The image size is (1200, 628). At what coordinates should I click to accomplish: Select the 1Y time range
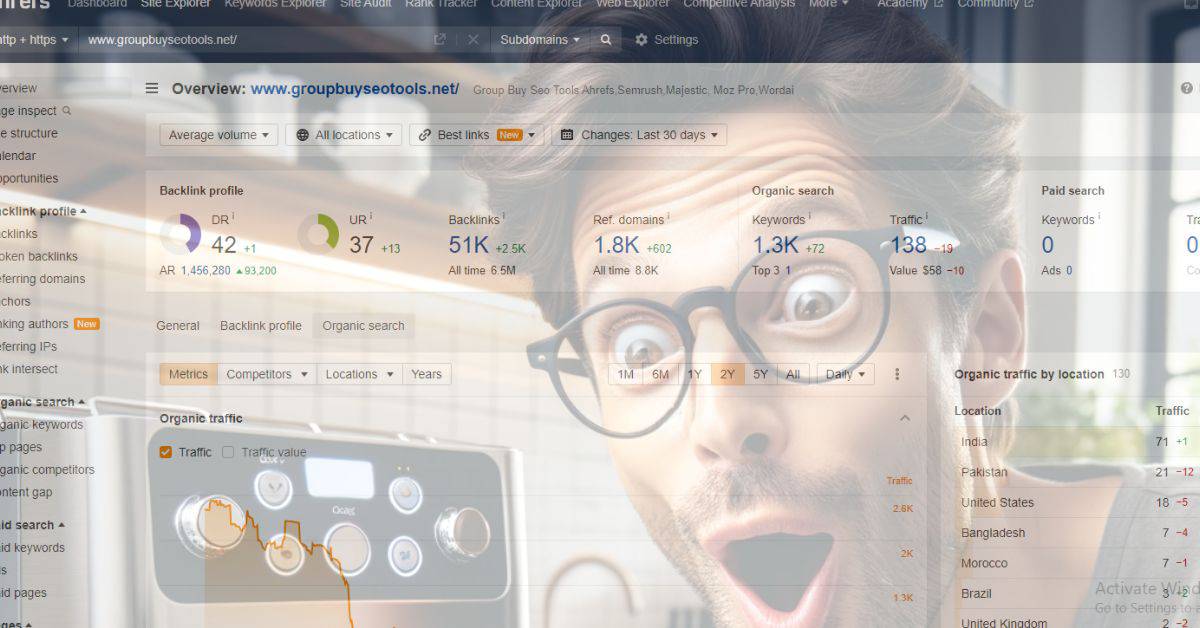tap(694, 374)
